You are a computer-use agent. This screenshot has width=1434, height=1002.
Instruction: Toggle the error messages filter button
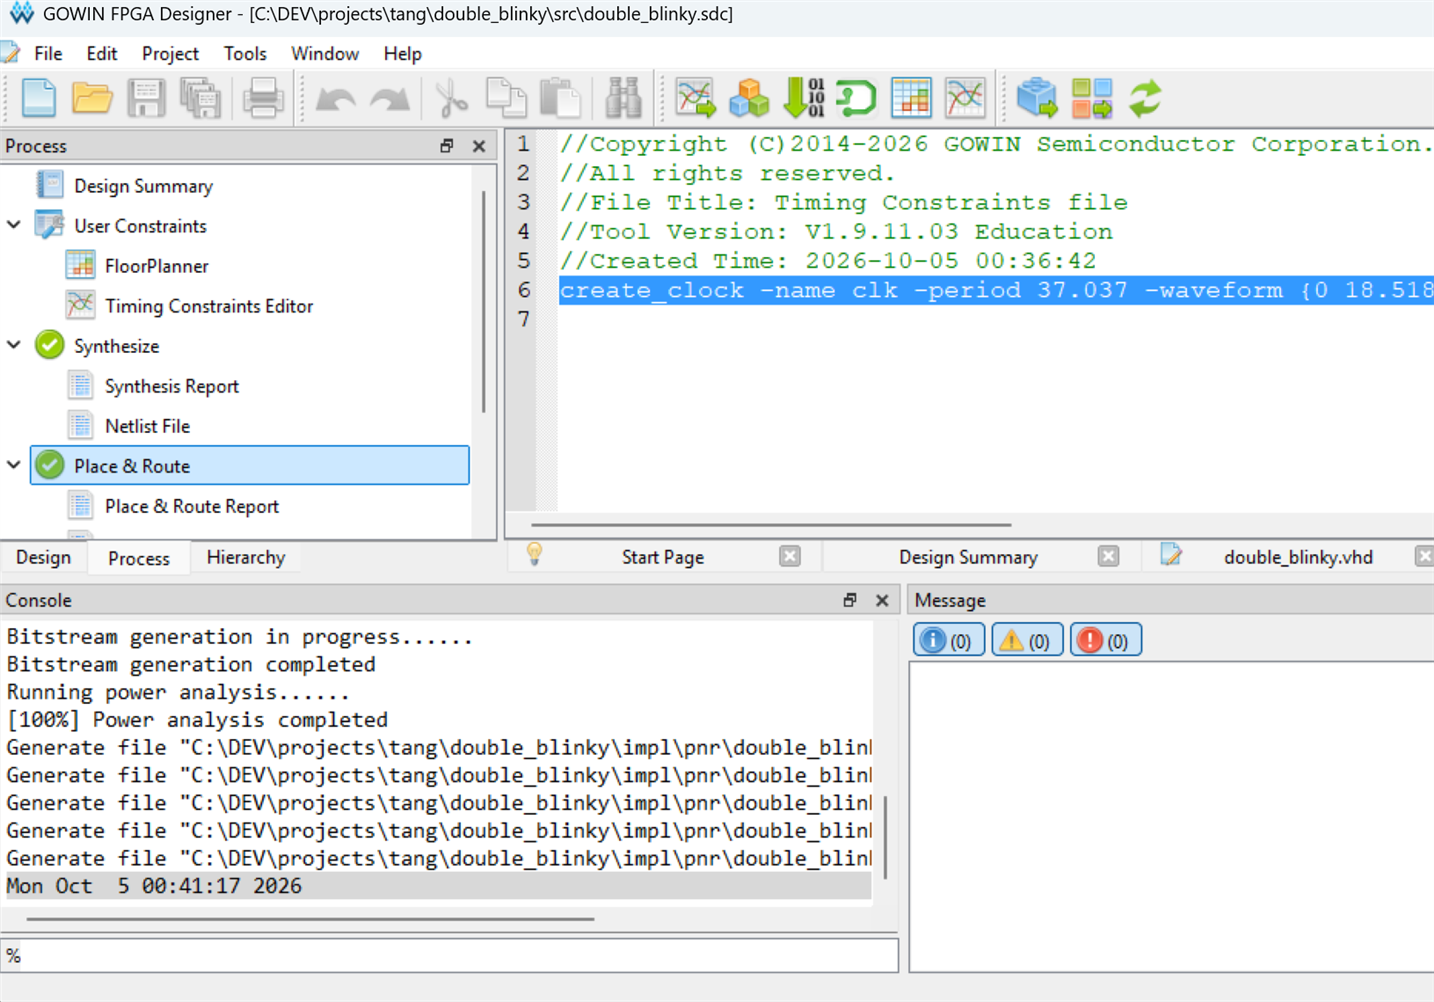coord(1105,640)
